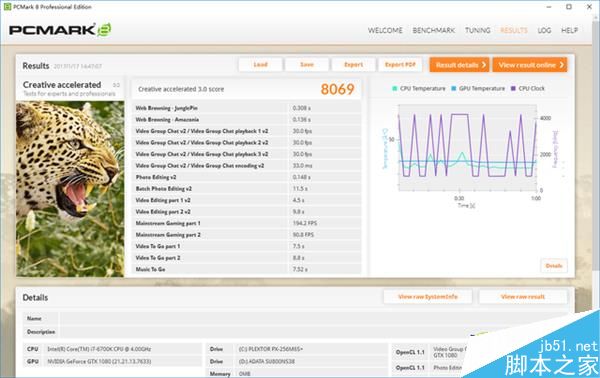Select the Web Browsing - Amazonia row
Viewport: 600px width, 378px height.
(246, 120)
